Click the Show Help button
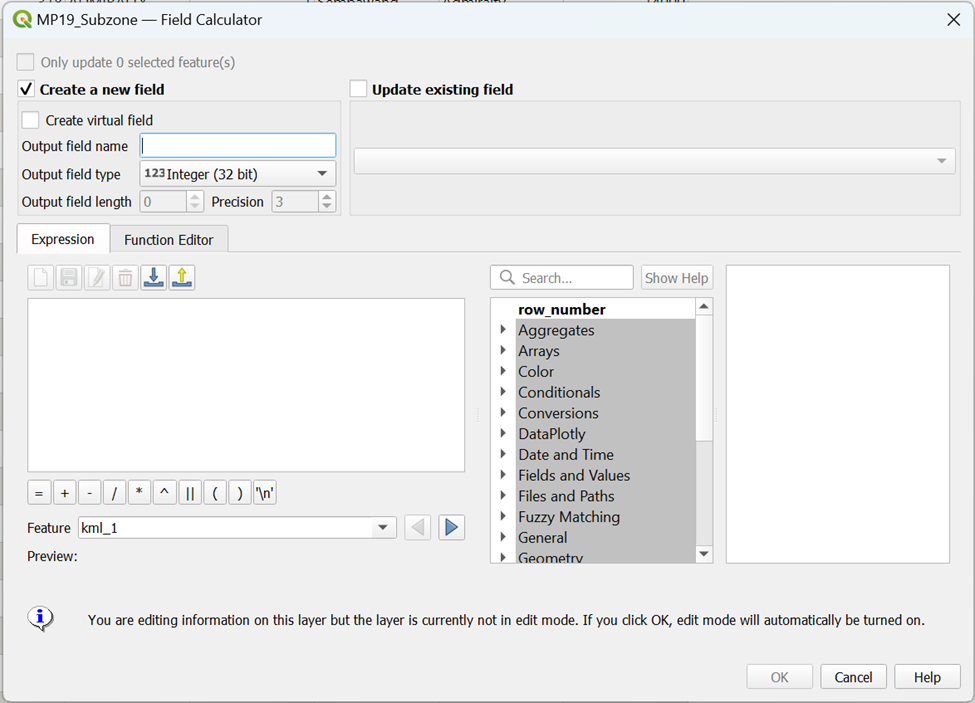Screen dimensions: 975x703 click(676, 278)
